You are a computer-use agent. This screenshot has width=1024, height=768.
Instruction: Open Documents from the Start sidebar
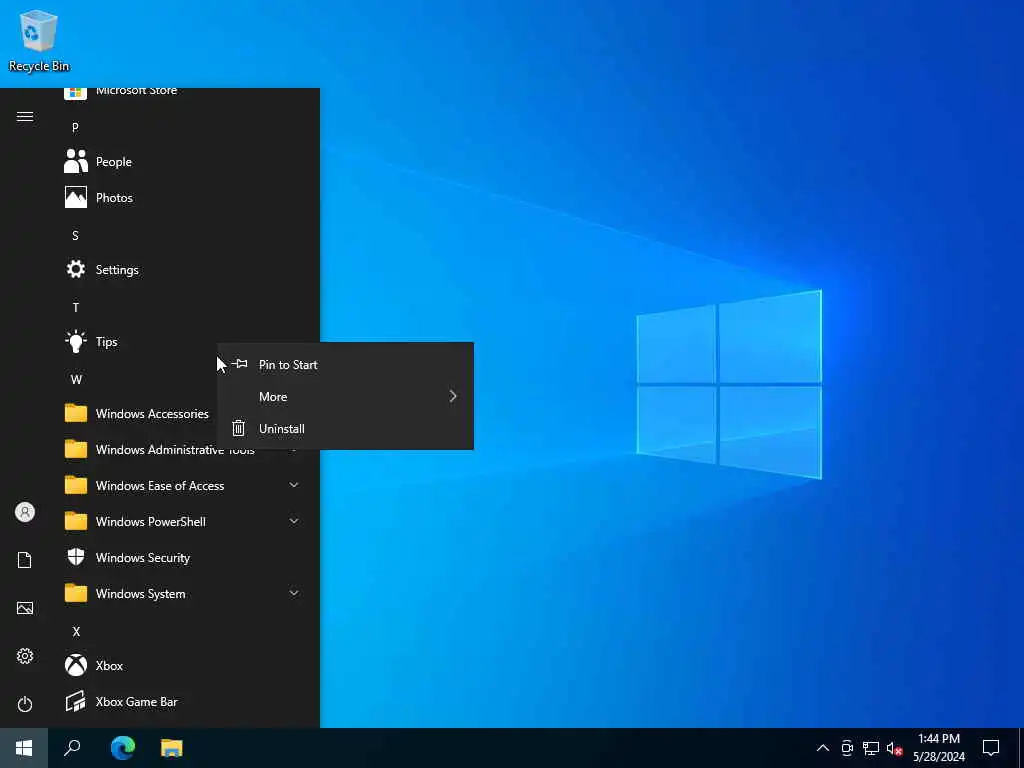(25, 560)
